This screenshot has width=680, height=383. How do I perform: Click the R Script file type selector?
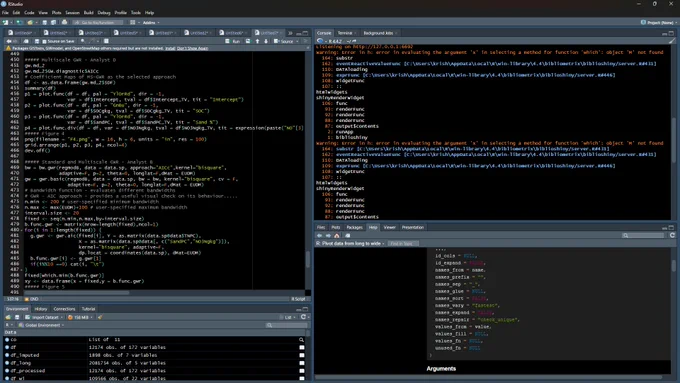tap(299, 299)
